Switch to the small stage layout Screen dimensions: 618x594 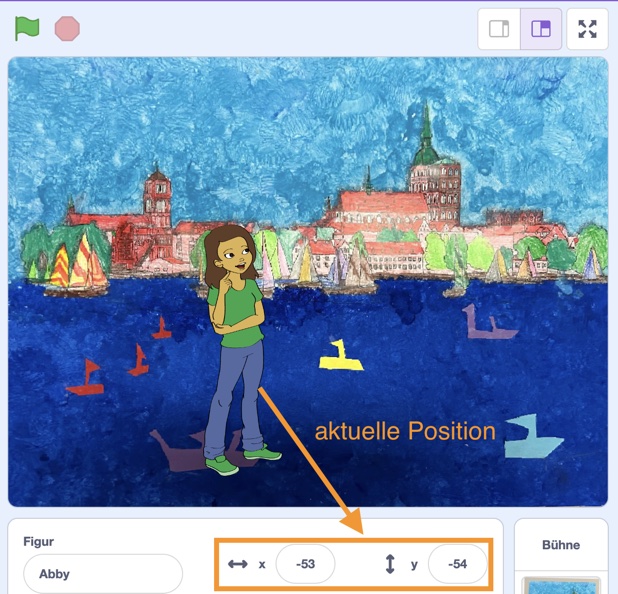point(498,29)
